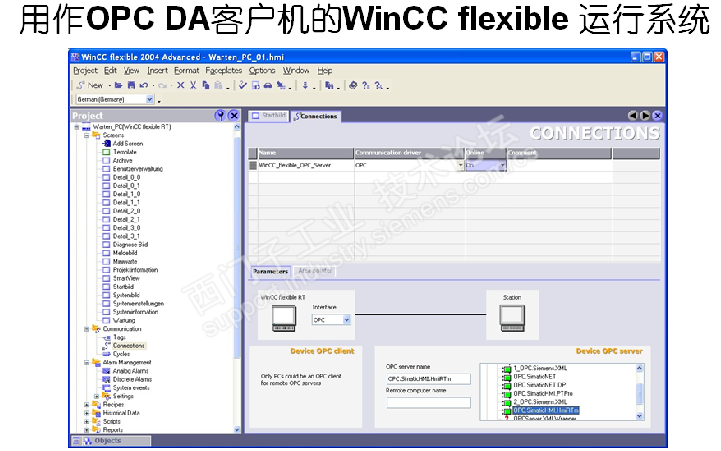The width and height of the screenshot is (721, 451).
Task: Click the printer-like Help contents icon
Action: [353, 86]
